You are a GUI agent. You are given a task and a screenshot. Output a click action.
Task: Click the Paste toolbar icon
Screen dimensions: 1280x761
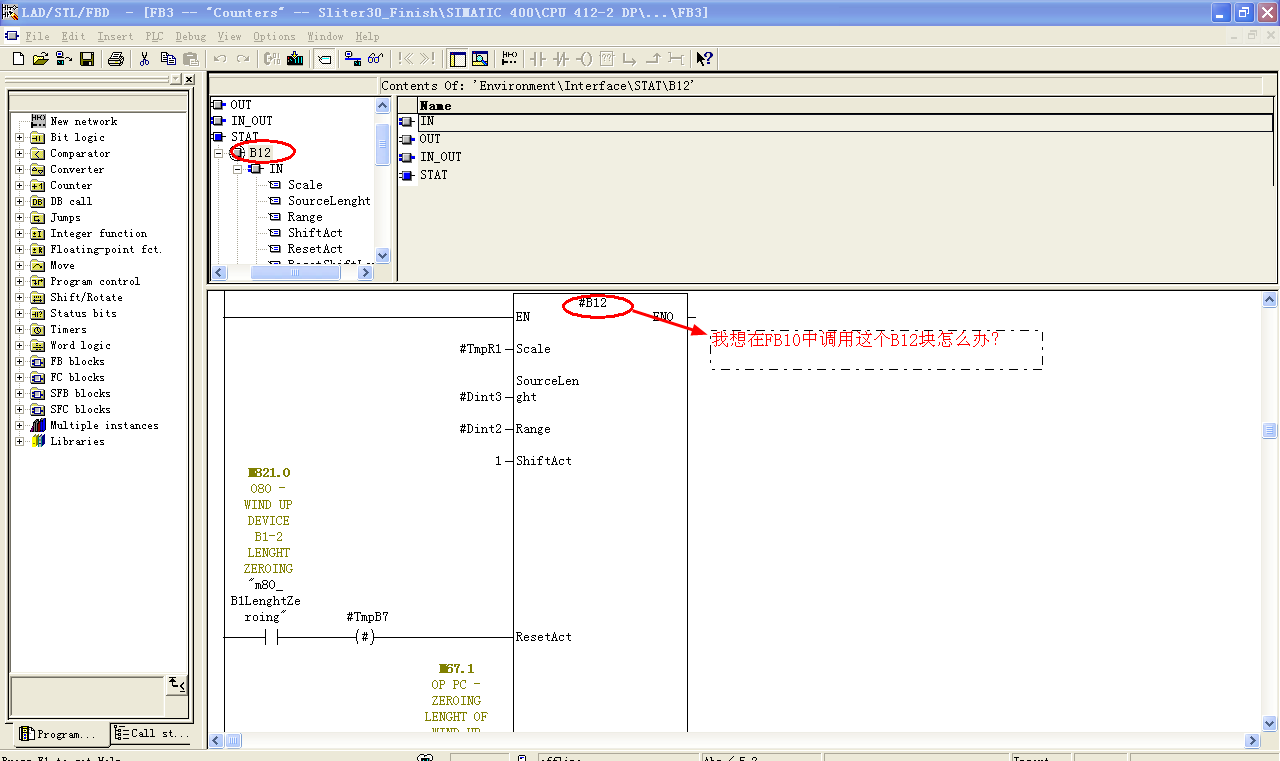click(x=191, y=59)
